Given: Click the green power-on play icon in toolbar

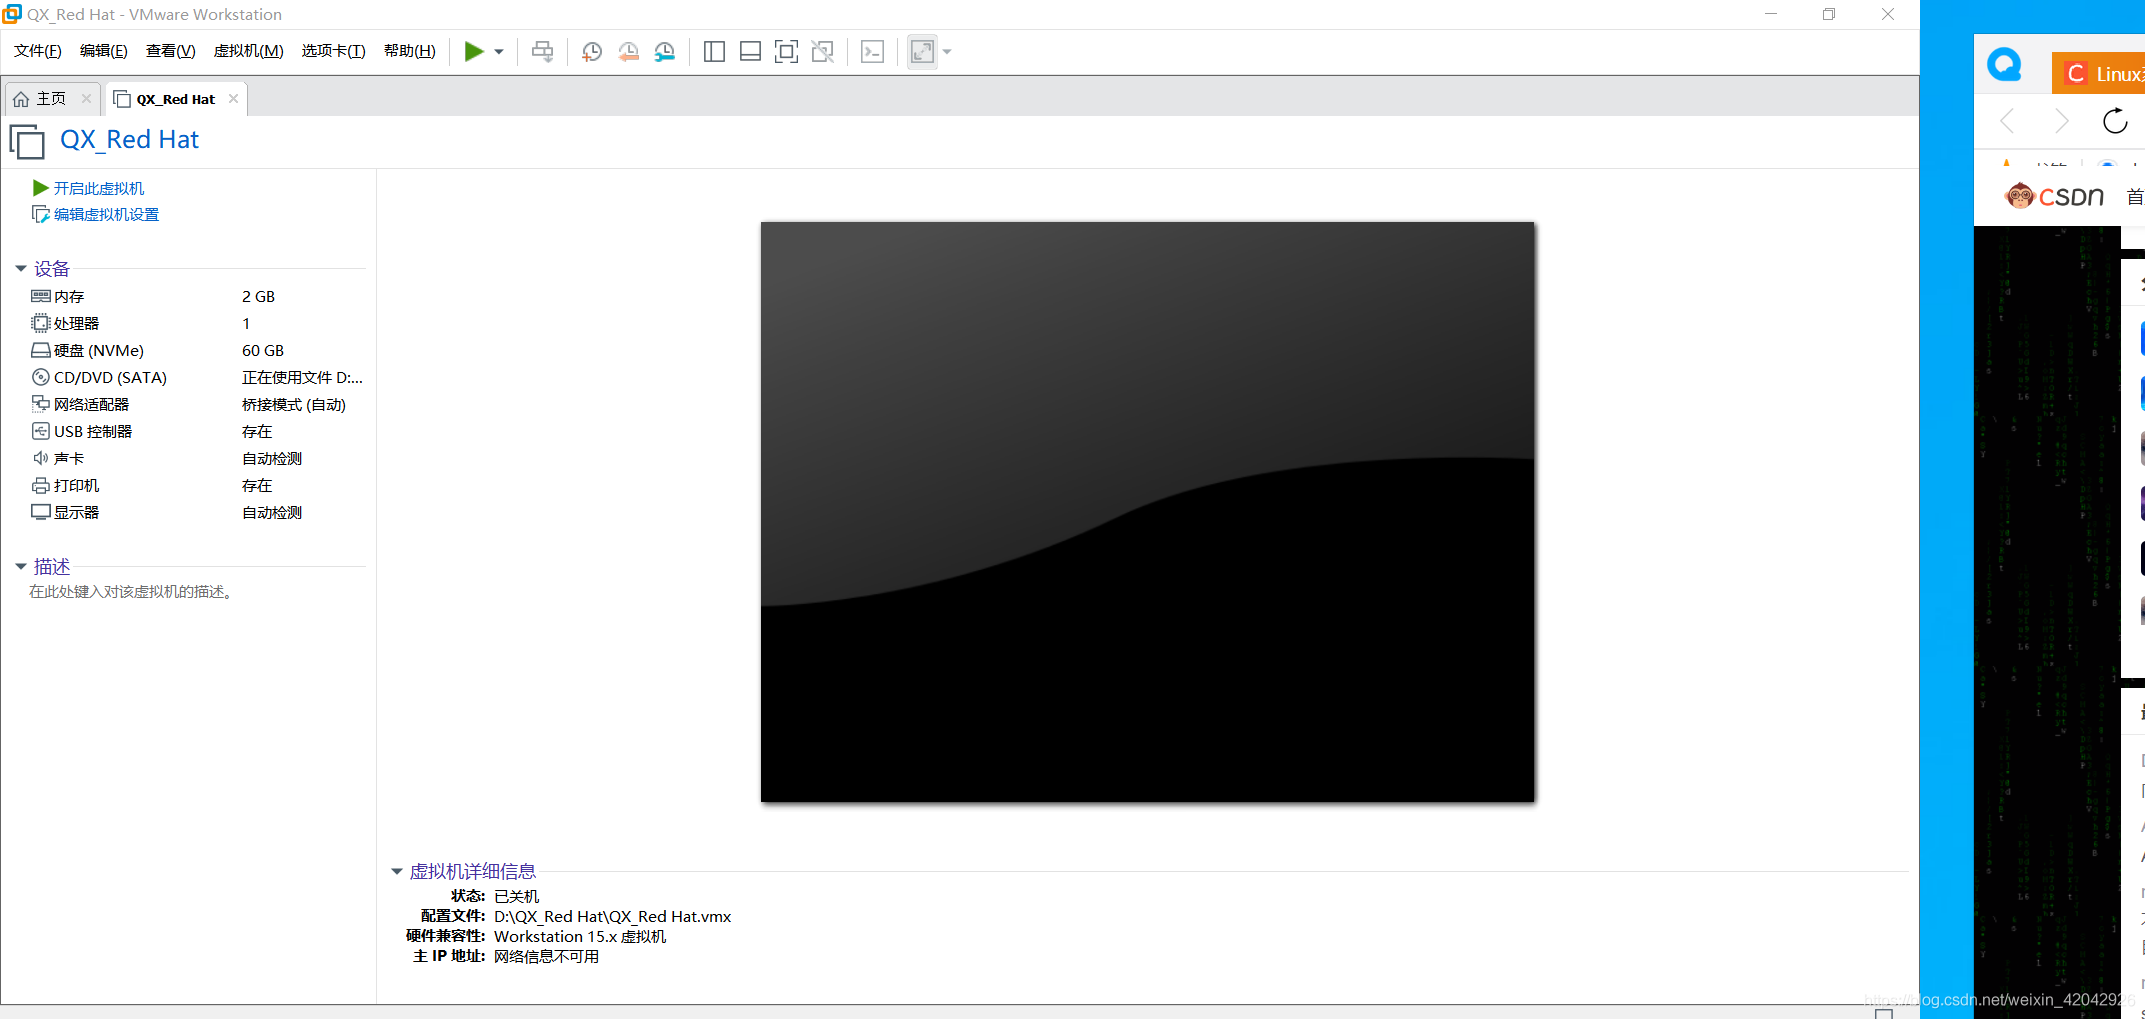Looking at the screenshot, I should pyautogui.click(x=474, y=51).
